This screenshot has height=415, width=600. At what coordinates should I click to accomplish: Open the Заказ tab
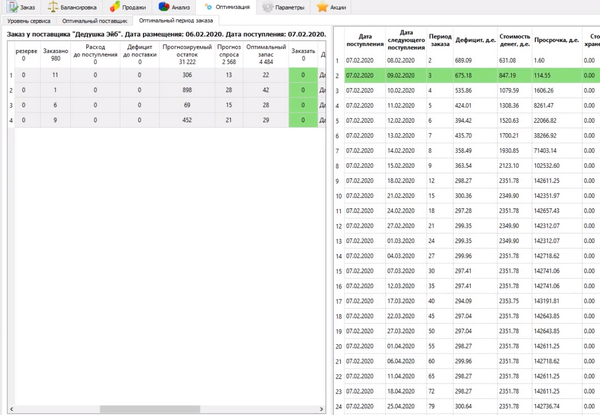pyautogui.click(x=21, y=7)
